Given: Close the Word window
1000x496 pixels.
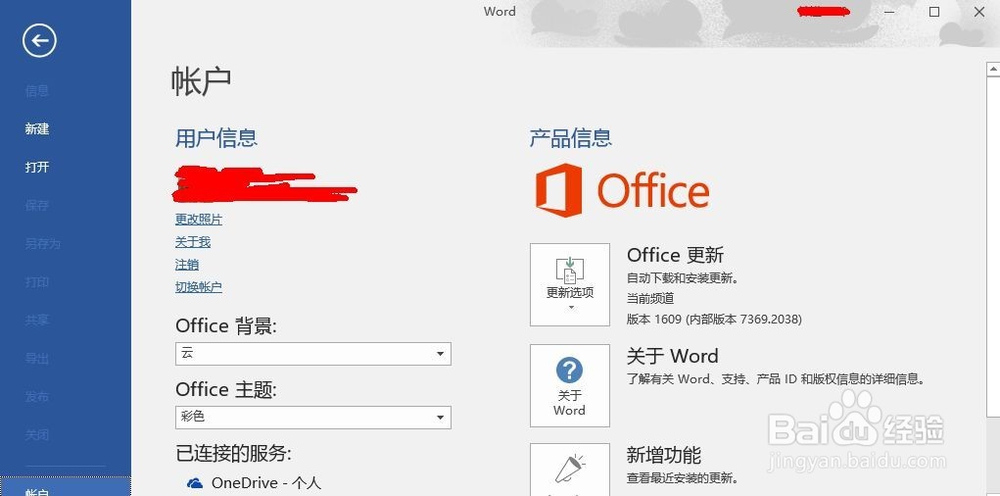Looking at the screenshot, I should (979, 11).
